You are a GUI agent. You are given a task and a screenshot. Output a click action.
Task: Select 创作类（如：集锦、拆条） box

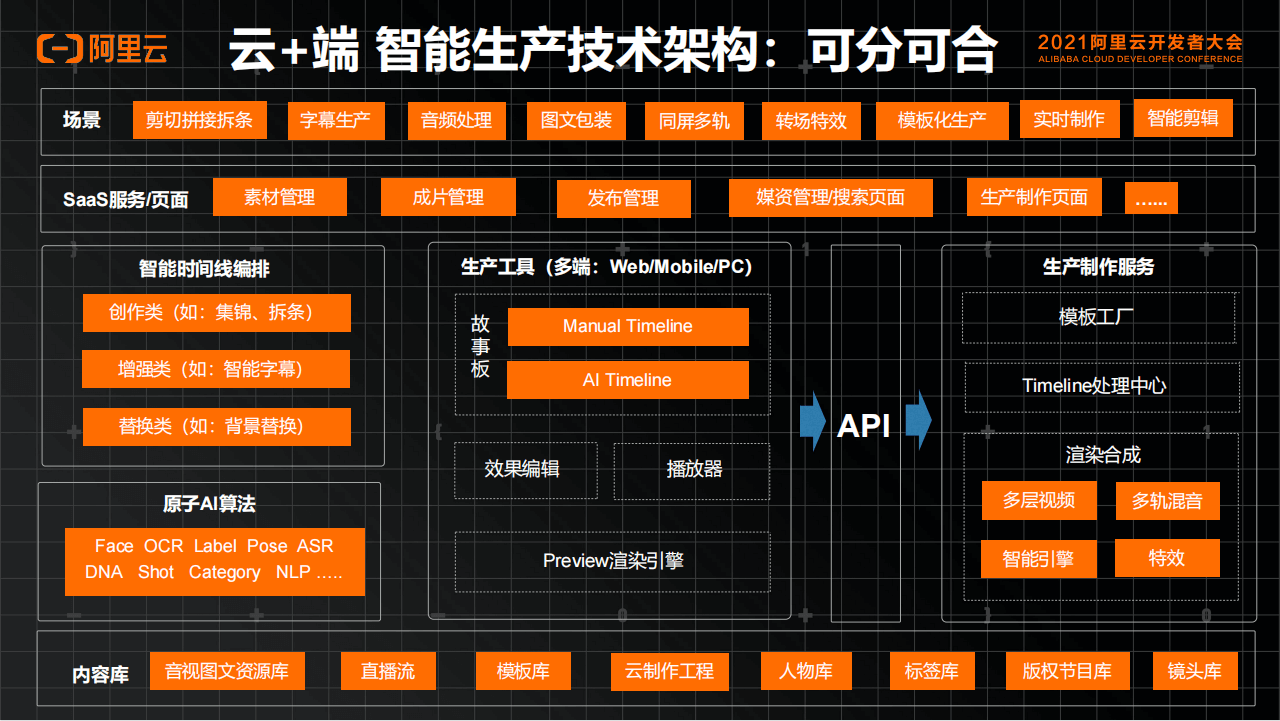click(217, 313)
